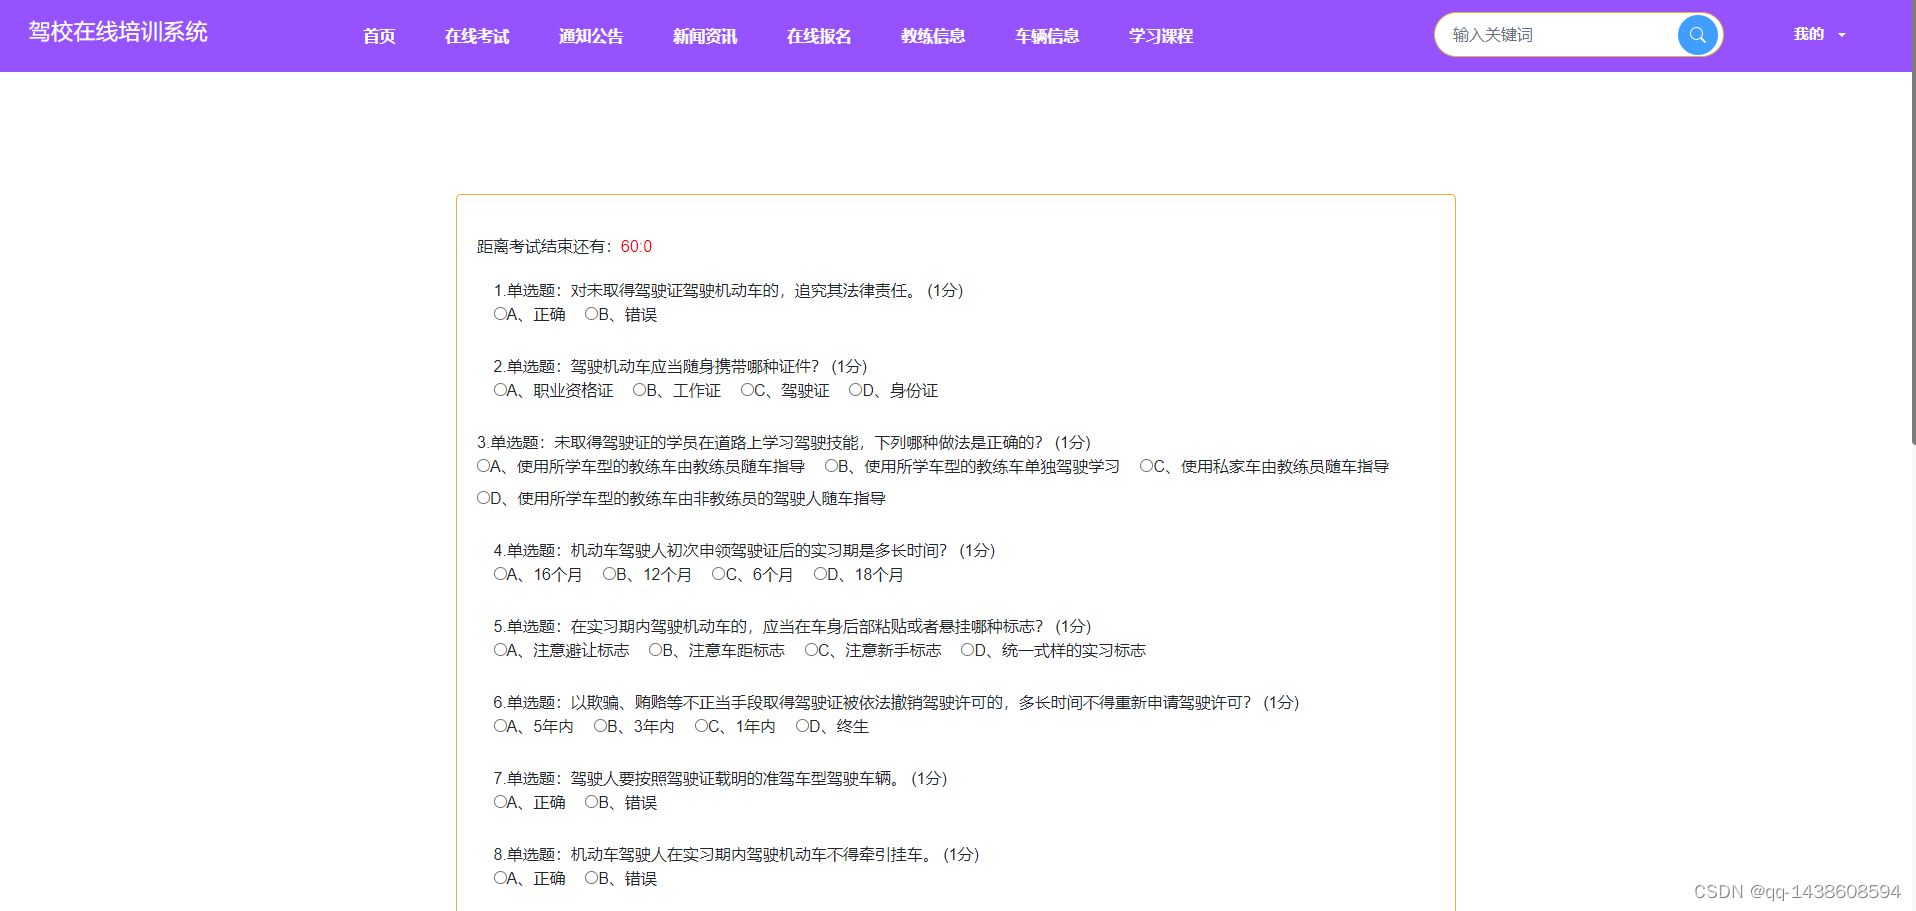Screen dimensions: 1916x911
Task: Choose C、注意新手标志 for question 5
Action: coord(811,650)
